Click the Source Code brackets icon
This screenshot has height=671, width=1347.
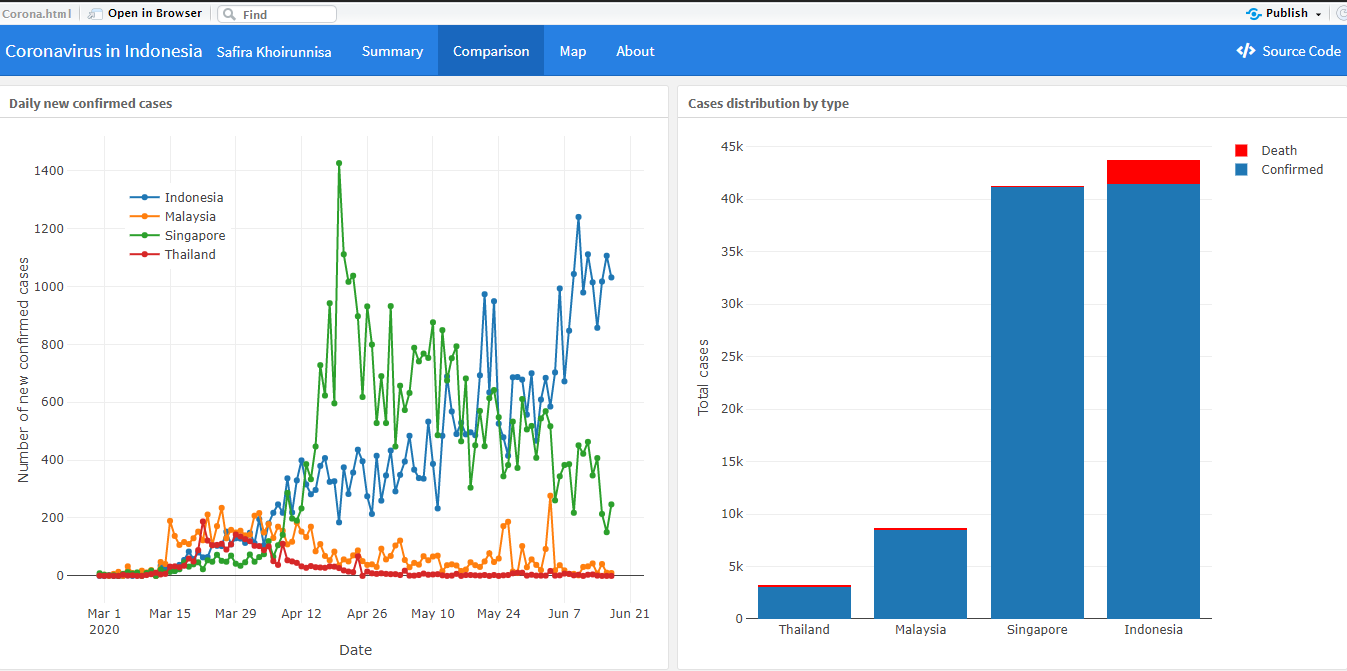(x=1245, y=51)
